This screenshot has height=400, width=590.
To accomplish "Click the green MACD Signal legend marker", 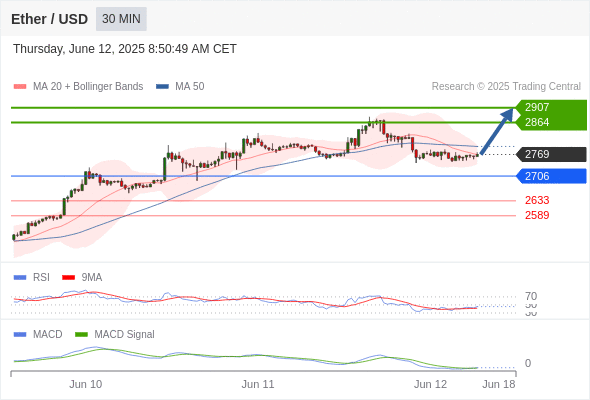I will [x=82, y=334].
